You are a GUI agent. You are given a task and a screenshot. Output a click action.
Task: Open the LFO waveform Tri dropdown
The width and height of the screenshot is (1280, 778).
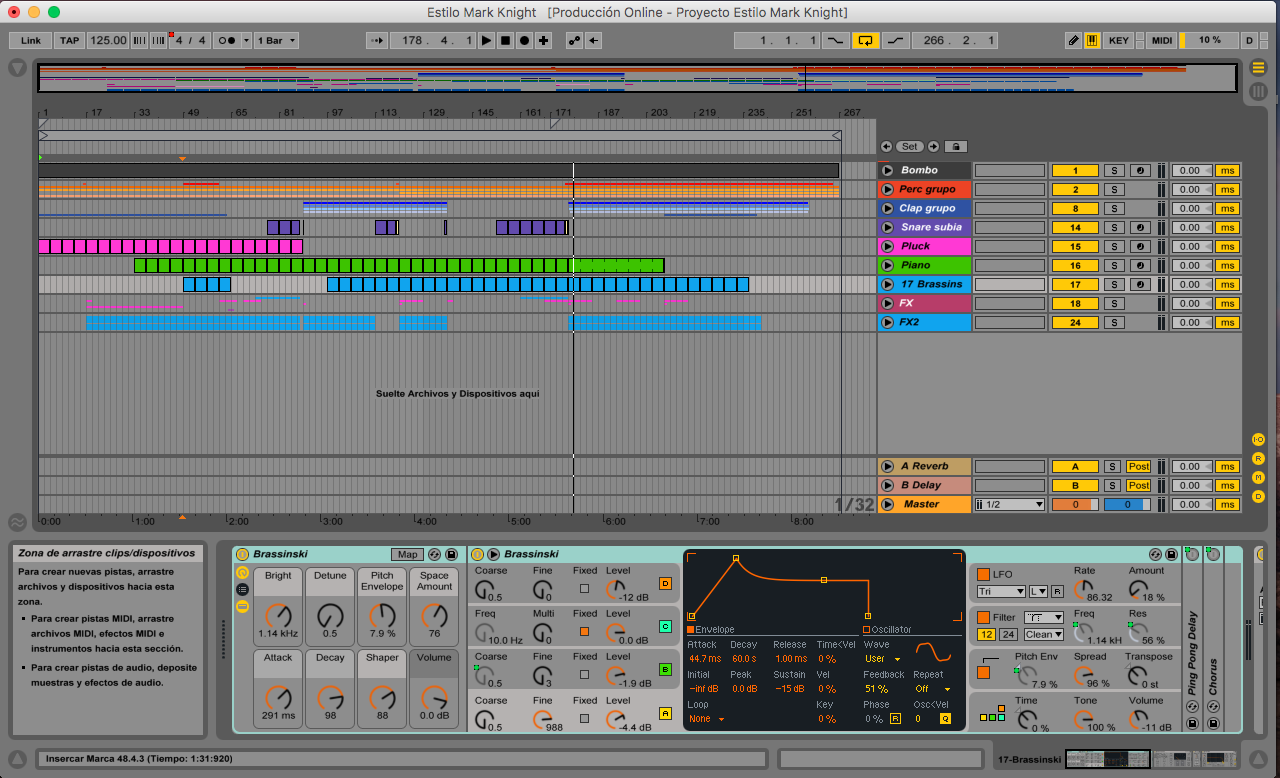[x=1001, y=592]
